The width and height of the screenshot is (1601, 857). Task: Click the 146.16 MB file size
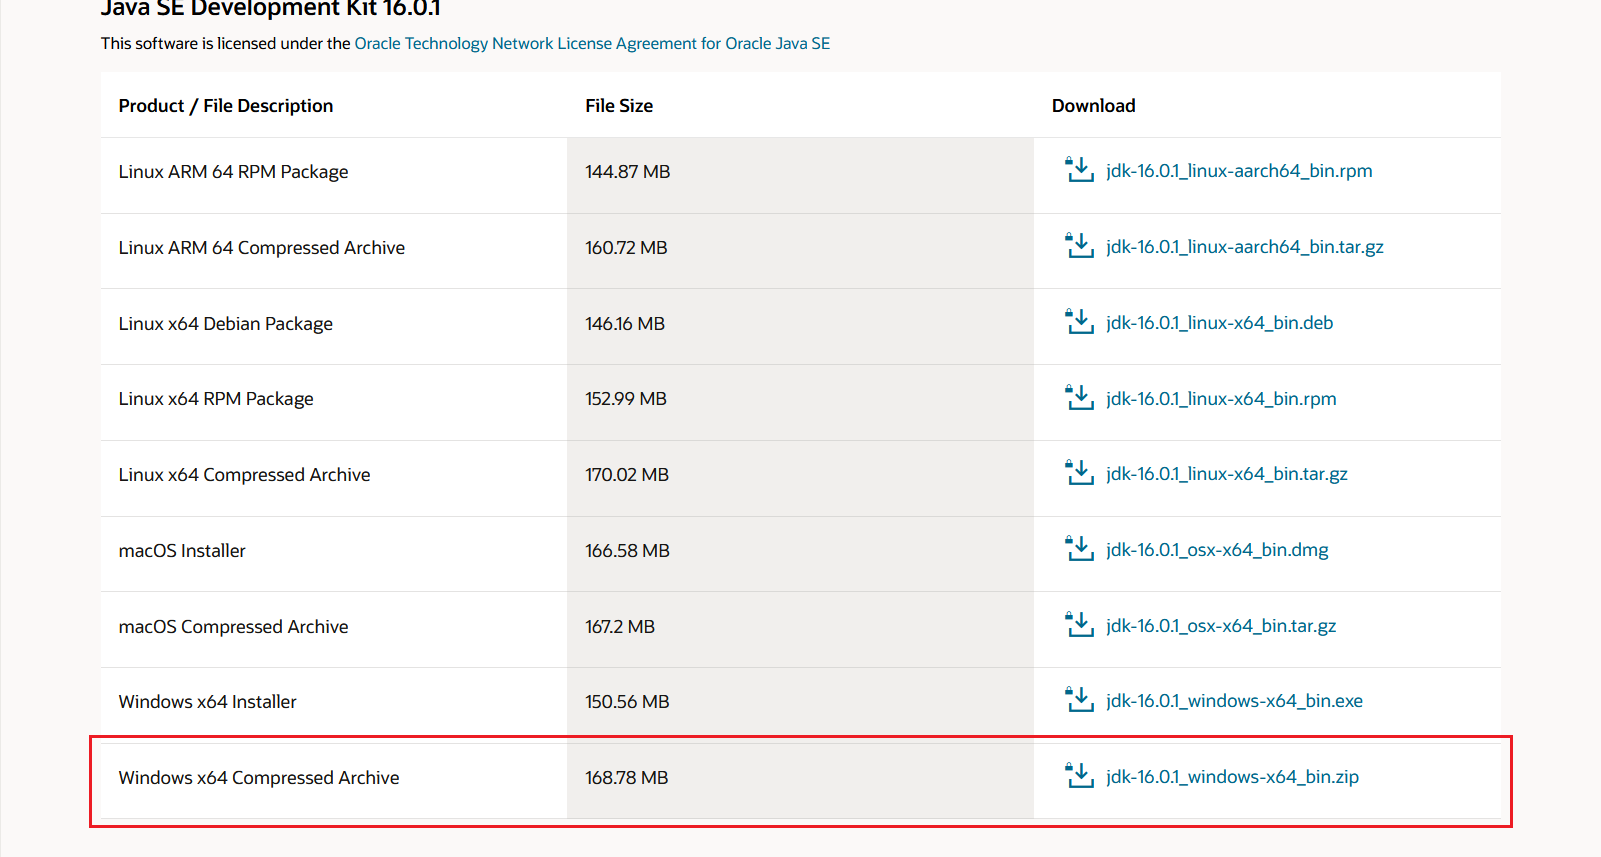(x=625, y=324)
